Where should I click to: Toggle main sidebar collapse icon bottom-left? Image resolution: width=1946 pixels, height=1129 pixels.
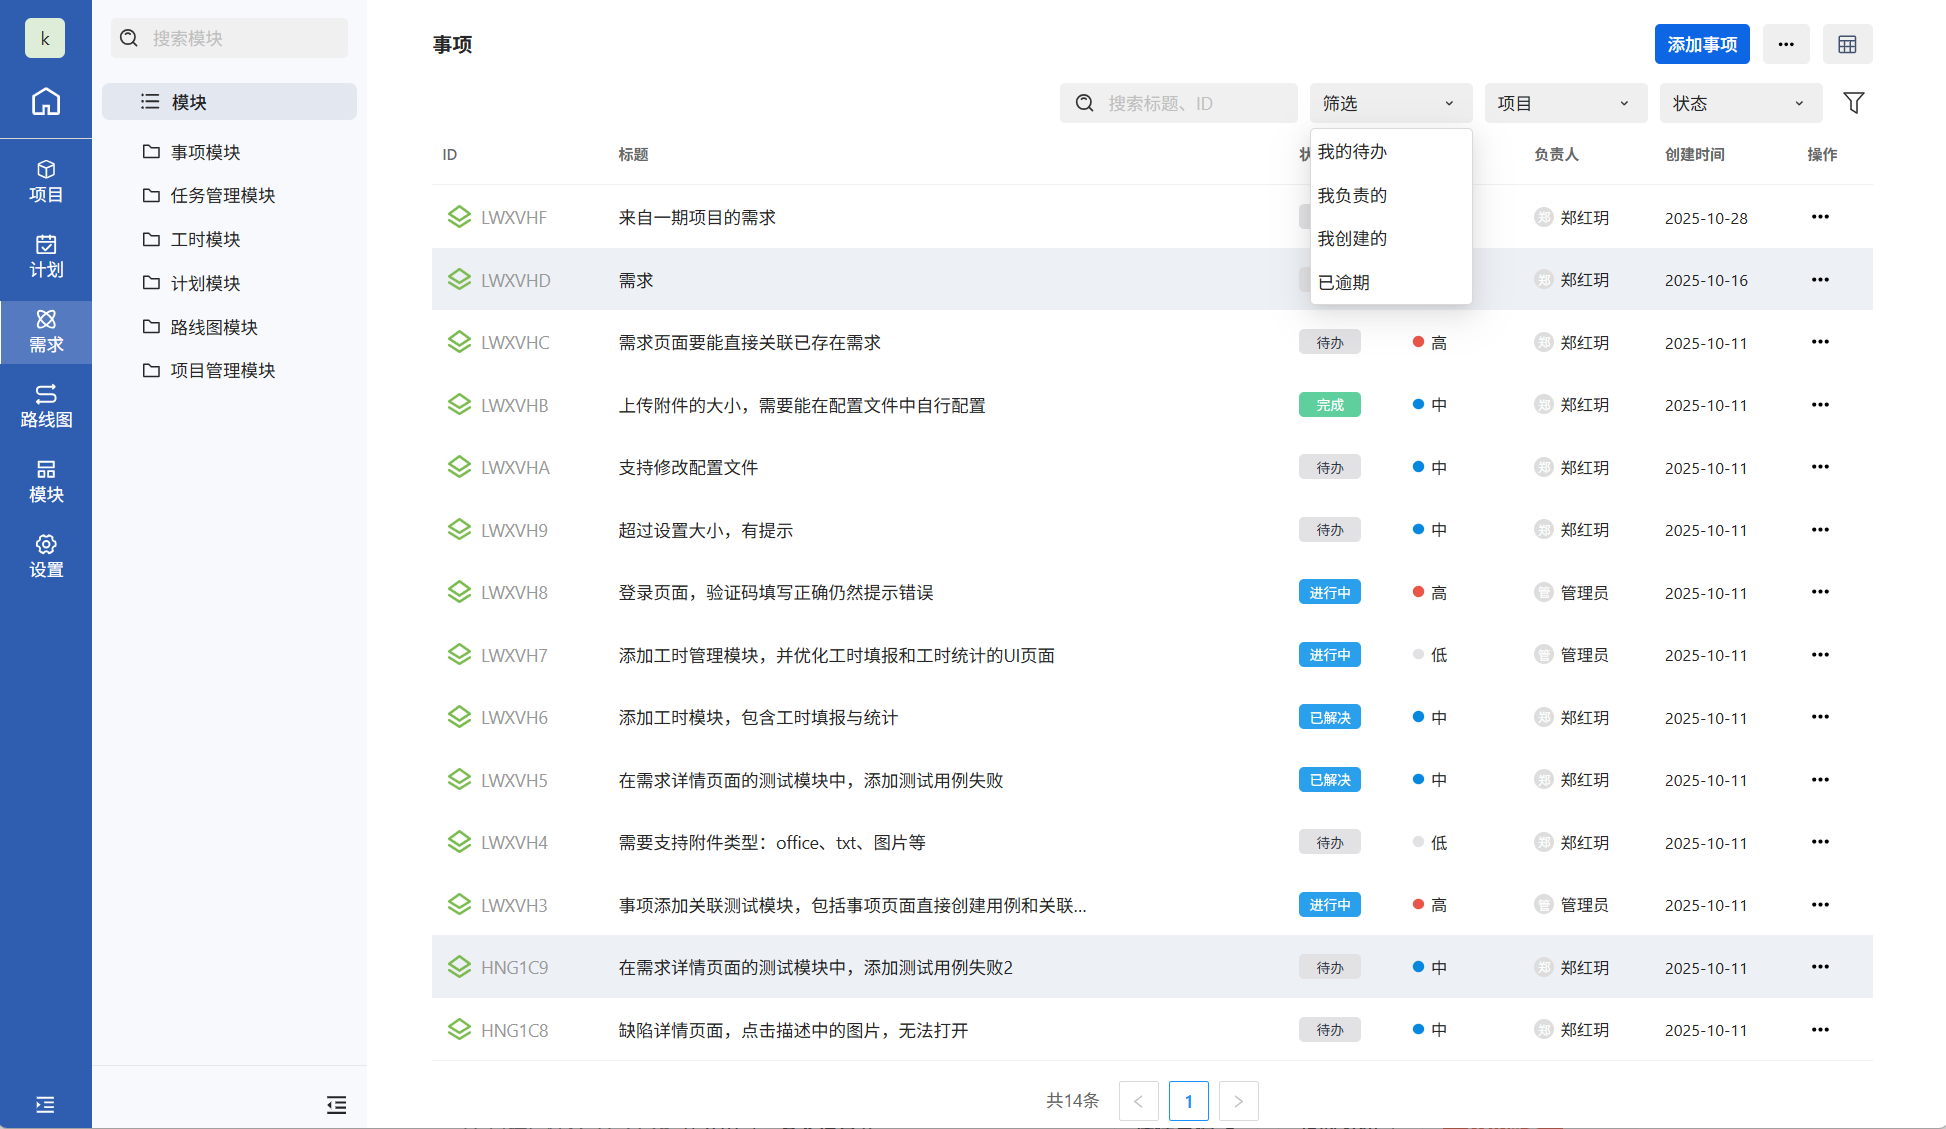tap(45, 1105)
